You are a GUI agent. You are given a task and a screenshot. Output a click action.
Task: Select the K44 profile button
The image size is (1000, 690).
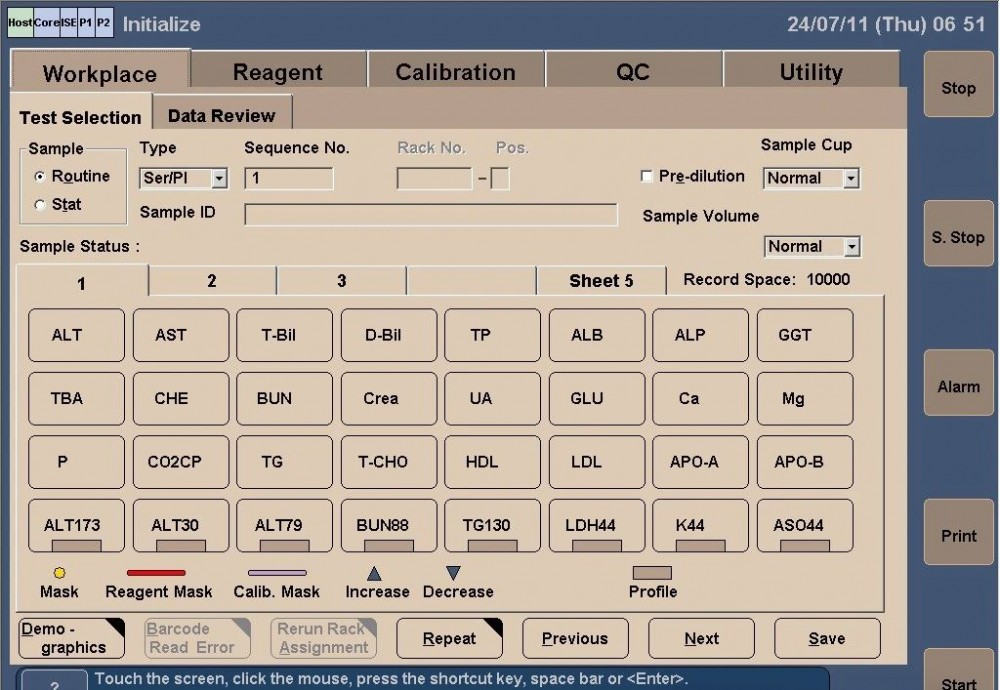(x=700, y=525)
